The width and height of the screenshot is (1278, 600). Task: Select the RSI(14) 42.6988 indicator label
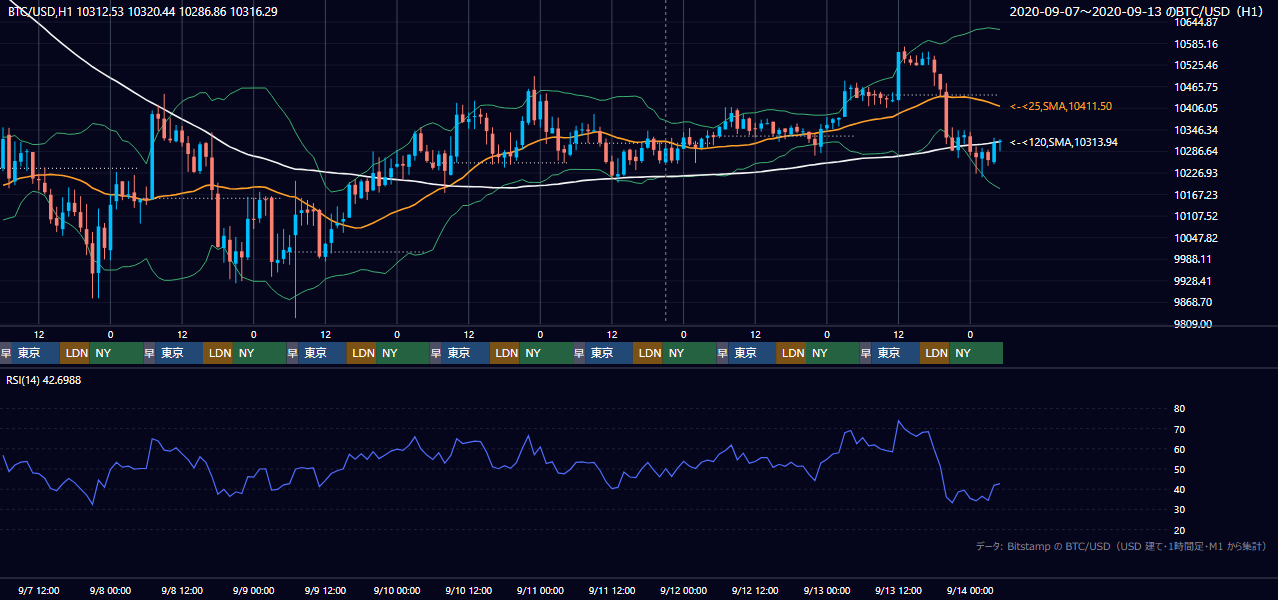pyautogui.click(x=44, y=380)
